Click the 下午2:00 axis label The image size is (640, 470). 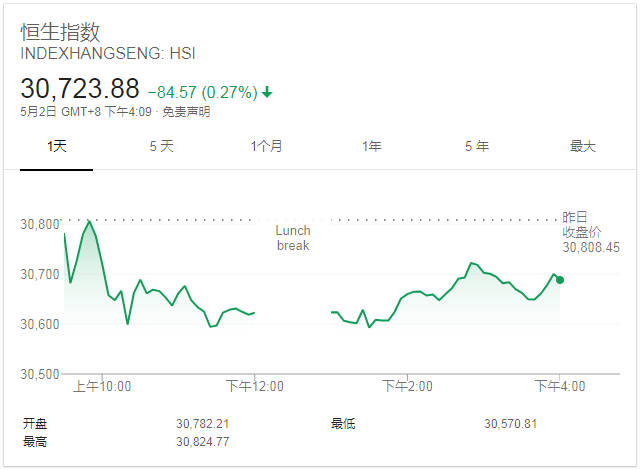[407, 386]
